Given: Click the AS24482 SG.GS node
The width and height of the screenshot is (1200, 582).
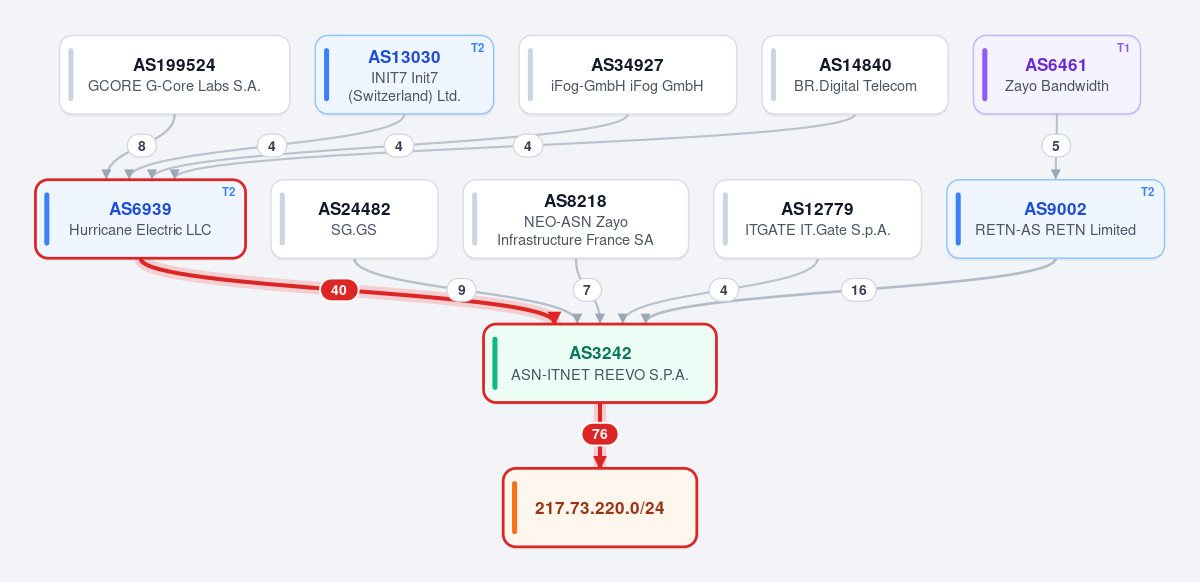Looking at the screenshot, I should tap(354, 219).
